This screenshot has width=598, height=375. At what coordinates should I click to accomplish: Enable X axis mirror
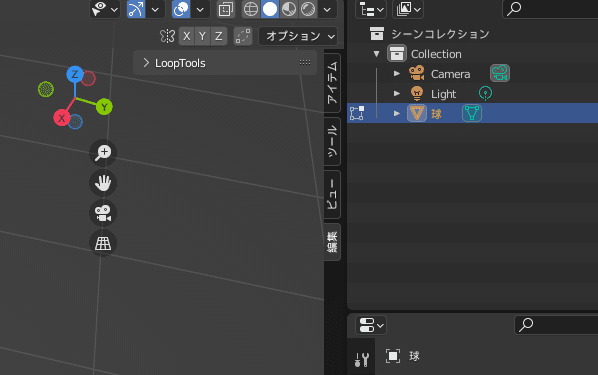(186, 36)
